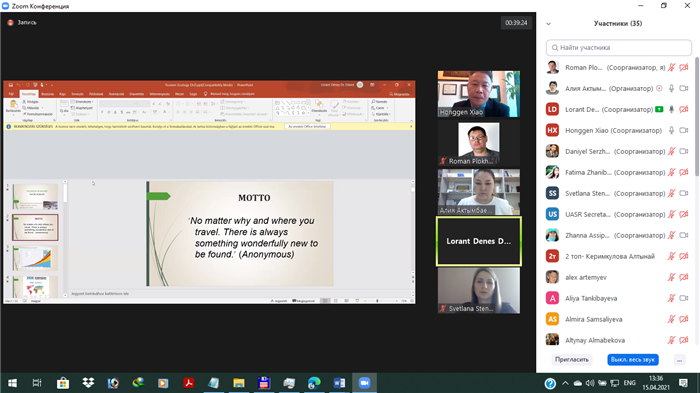Toggle video for Roman Plo... participant
Image resolution: width=700 pixels, height=393 pixels.
coord(683,67)
